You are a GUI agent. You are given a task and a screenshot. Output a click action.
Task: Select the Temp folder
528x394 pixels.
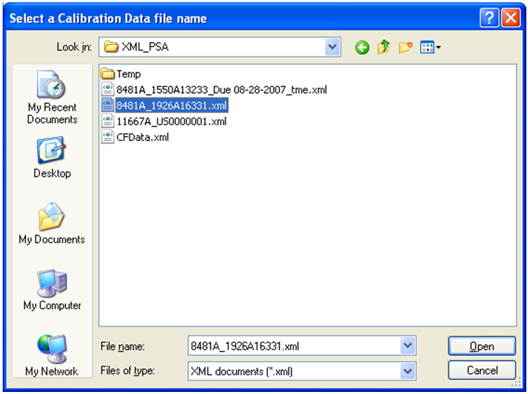pos(121,74)
